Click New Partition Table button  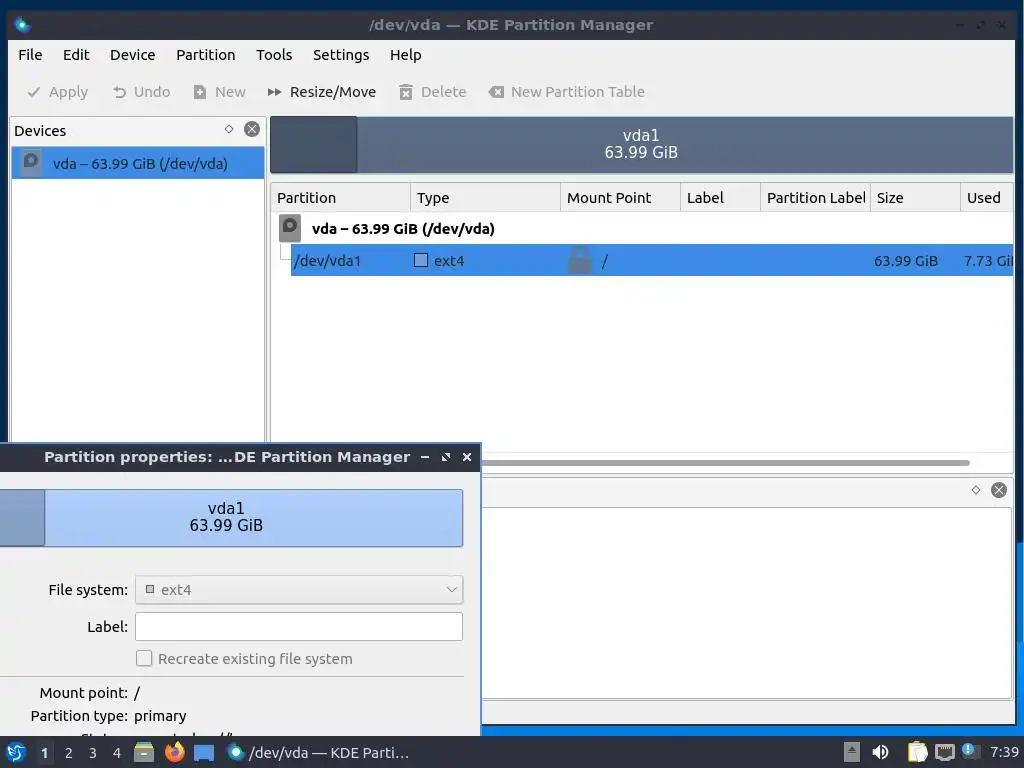pos(567,92)
